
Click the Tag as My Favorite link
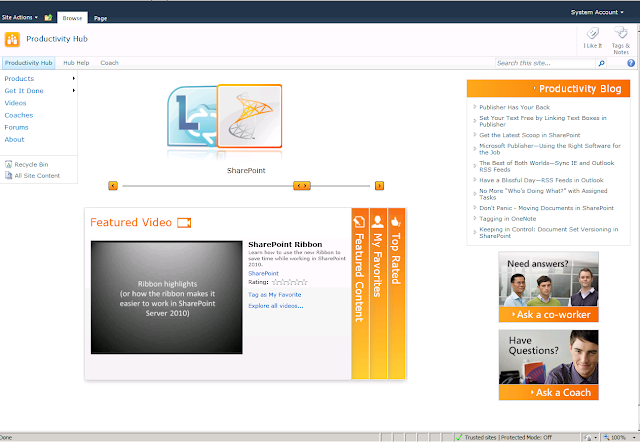click(x=275, y=295)
